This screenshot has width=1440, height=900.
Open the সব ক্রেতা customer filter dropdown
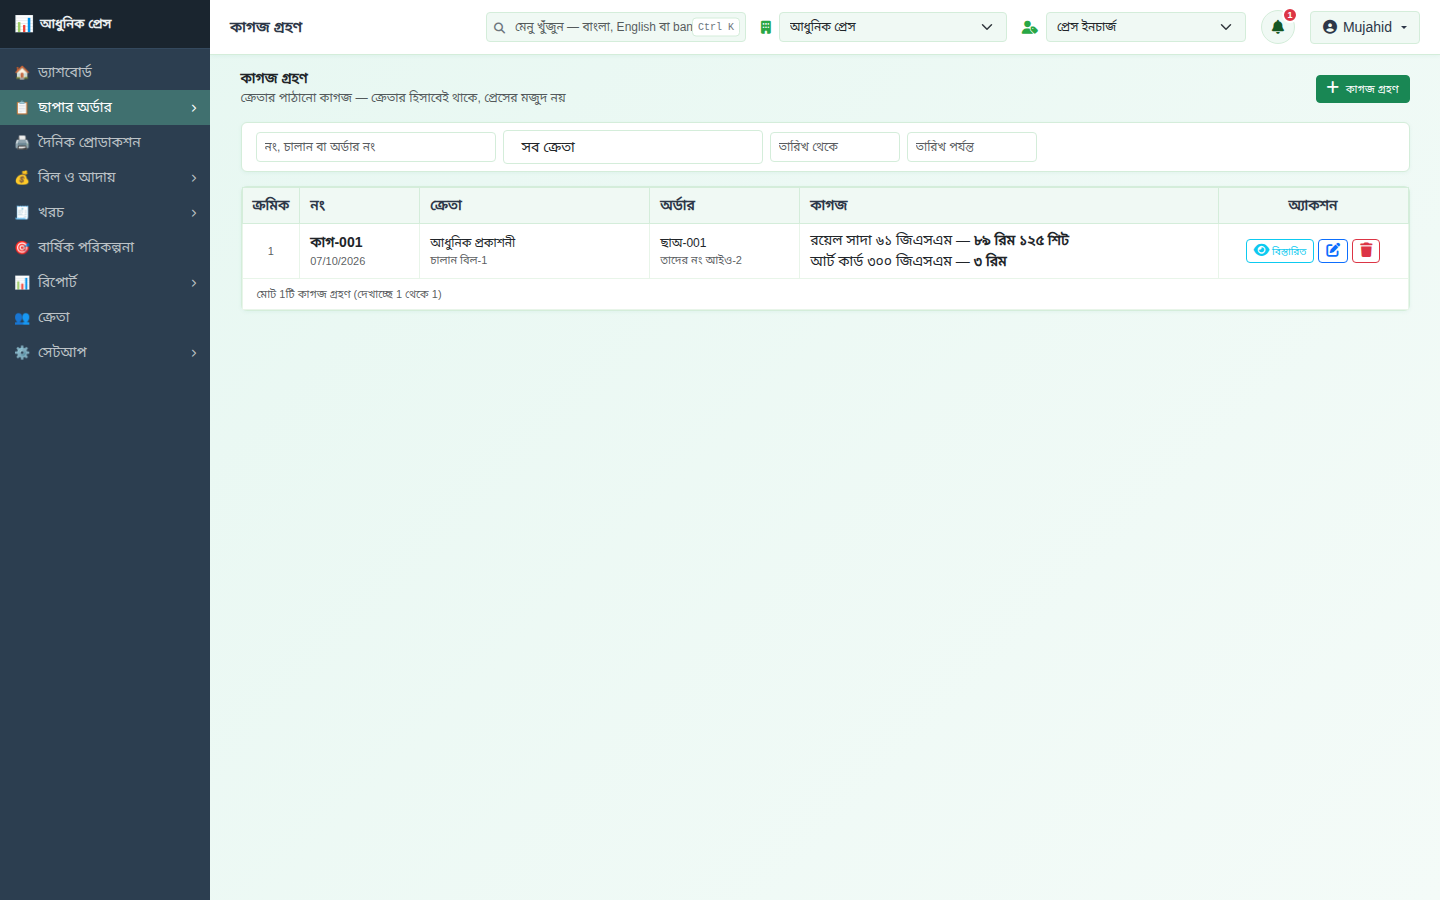click(633, 147)
